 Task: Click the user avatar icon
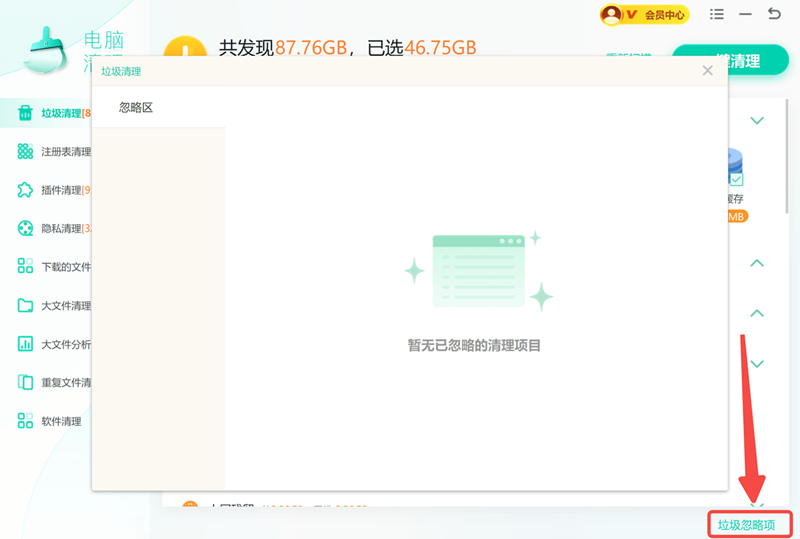611,14
